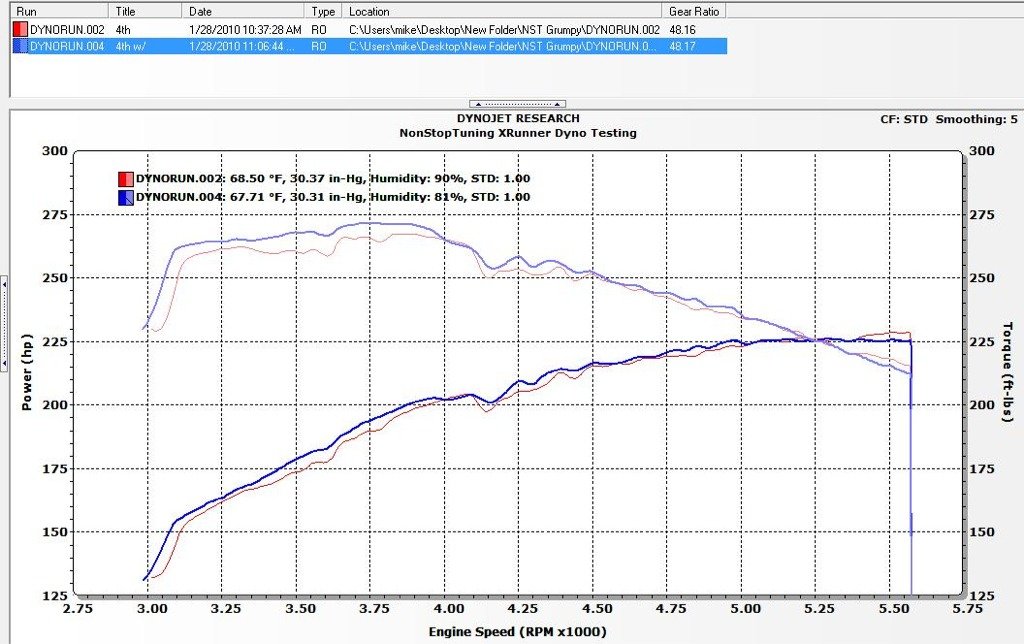Click the Smoothing: 5 label
Screen dimensions: 1024x644
(976, 120)
